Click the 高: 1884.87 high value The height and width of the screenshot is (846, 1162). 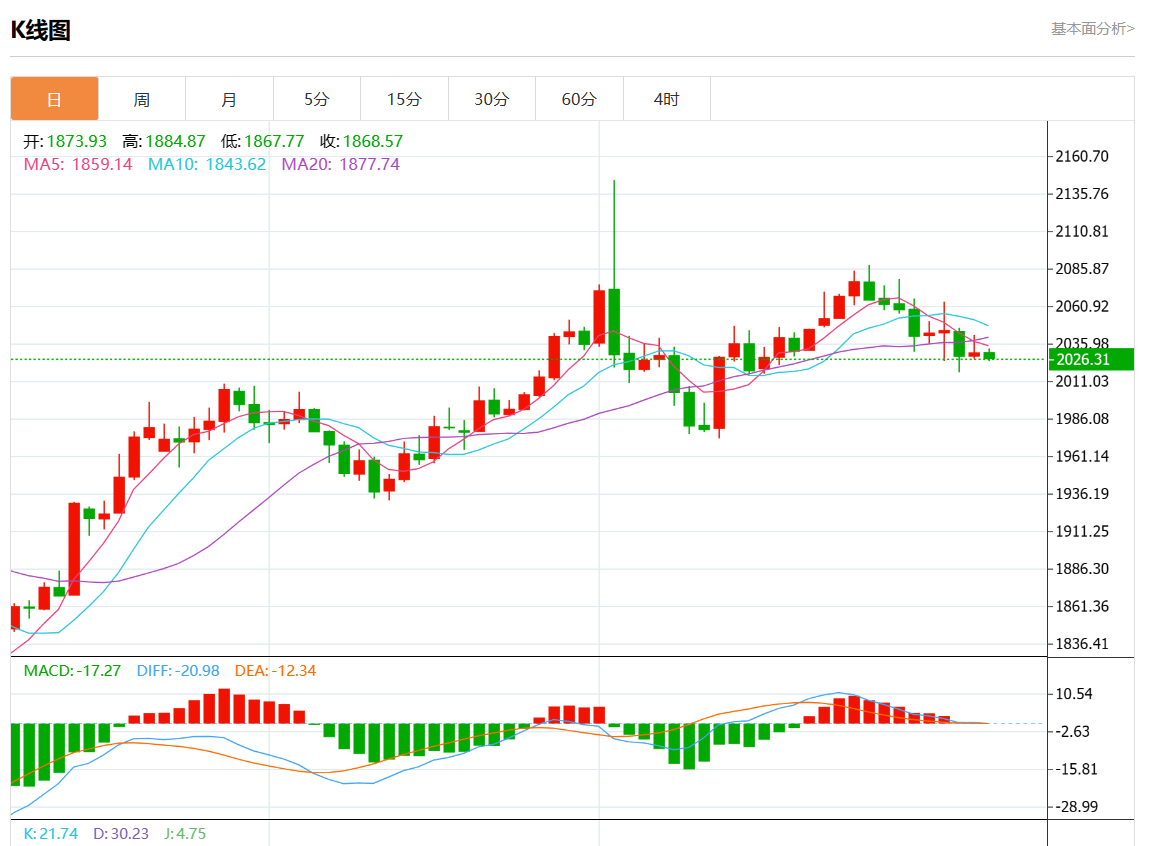[x=164, y=141]
